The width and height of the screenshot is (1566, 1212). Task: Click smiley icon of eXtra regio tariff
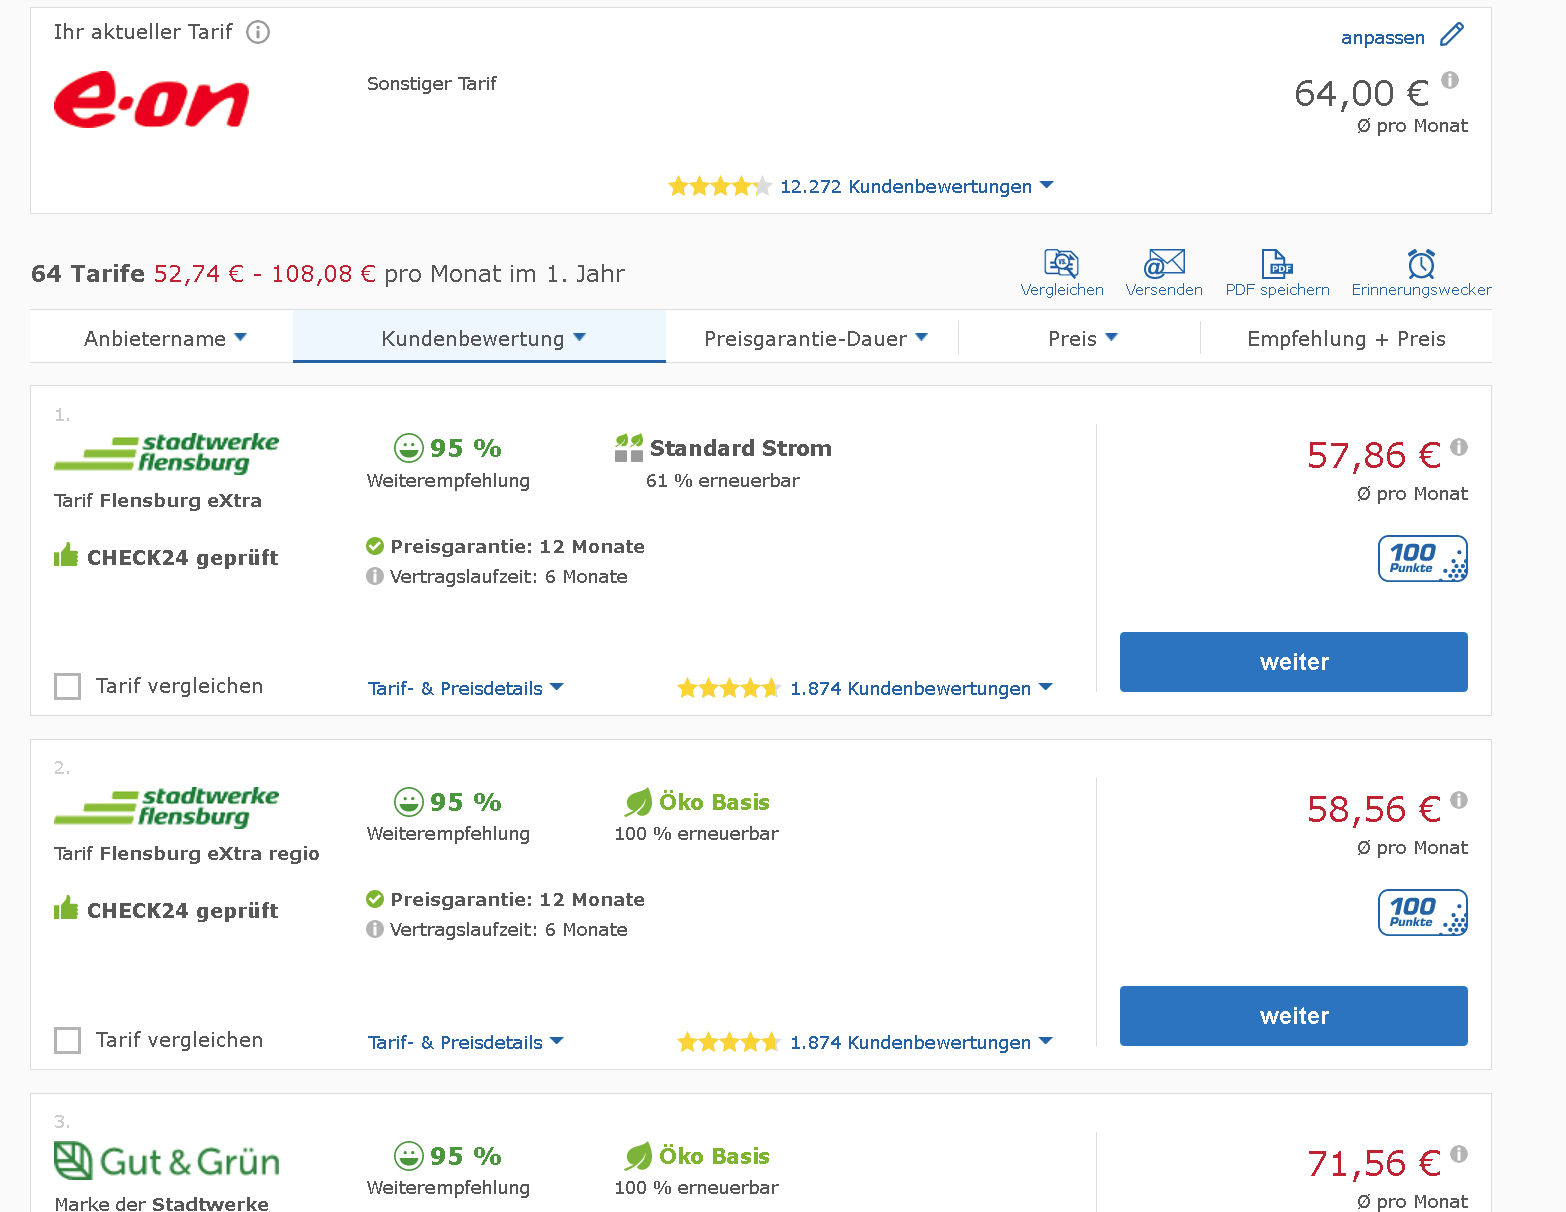click(x=408, y=802)
